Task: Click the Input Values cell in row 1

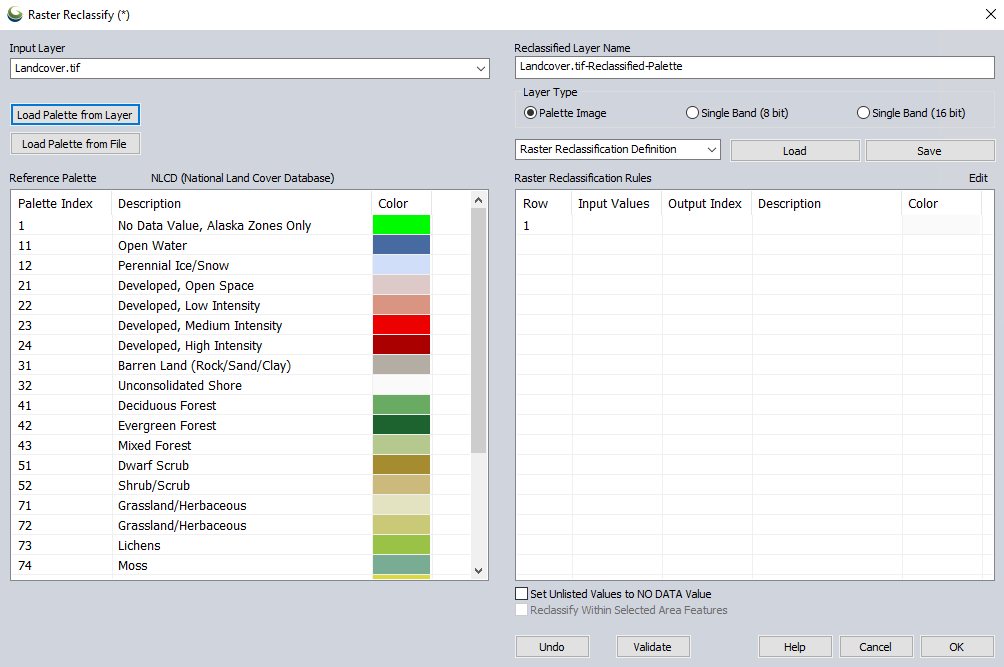Action: [616, 226]
